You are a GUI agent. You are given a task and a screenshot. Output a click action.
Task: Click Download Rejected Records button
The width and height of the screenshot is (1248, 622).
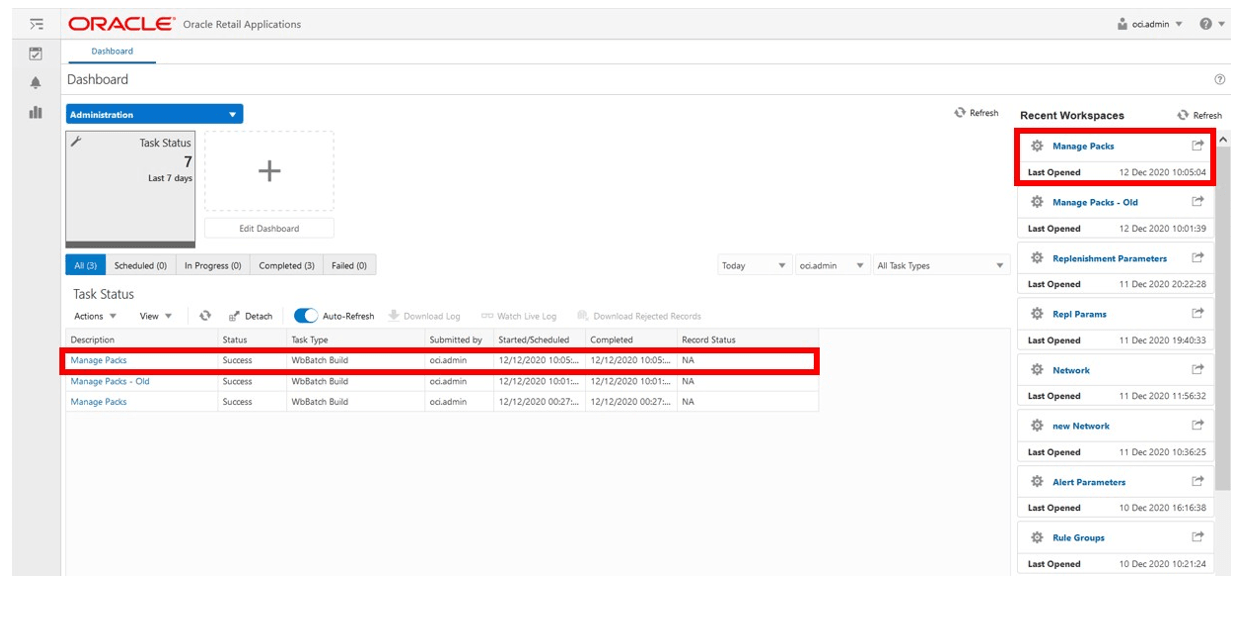(x=639, y=316)
